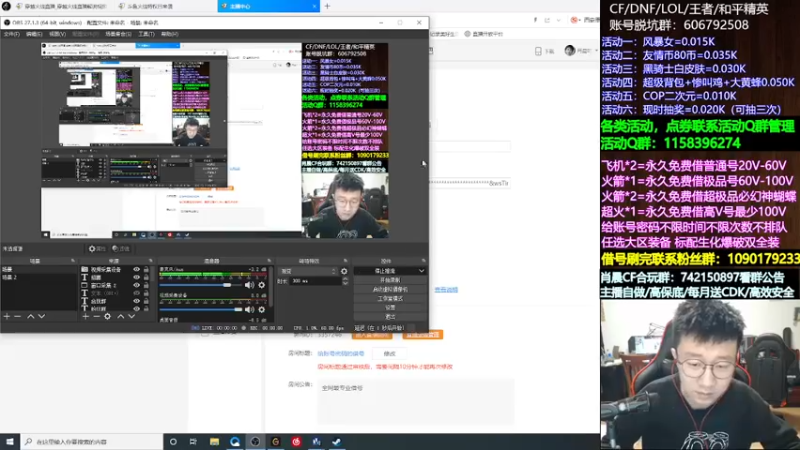Open settings gear of the second mixer channel
This screenshot has height=450, width=800.
262,309
